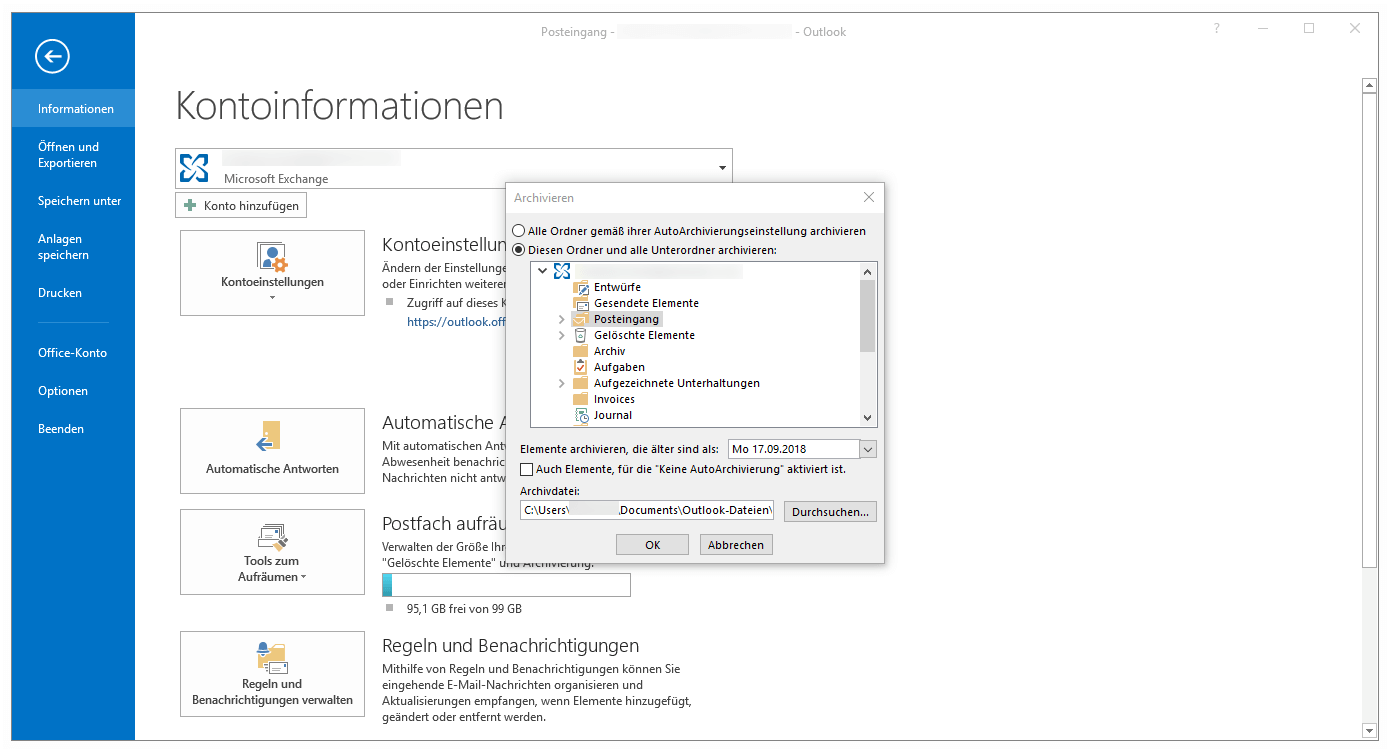The image size is (1389, 756).
Task: Click the Gelöschte Elemente trash icon
Action: tap(581, 335)
